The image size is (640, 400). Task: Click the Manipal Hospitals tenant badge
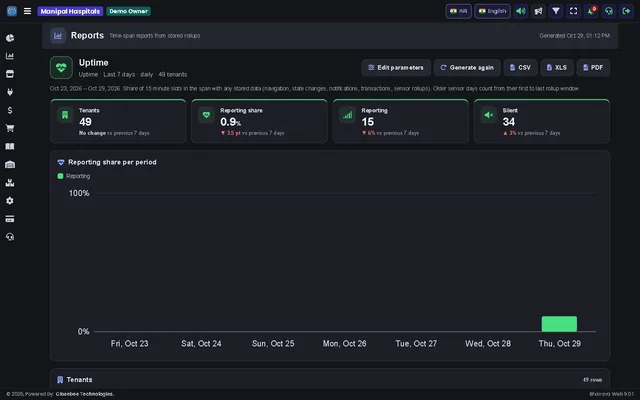[70, 11]
